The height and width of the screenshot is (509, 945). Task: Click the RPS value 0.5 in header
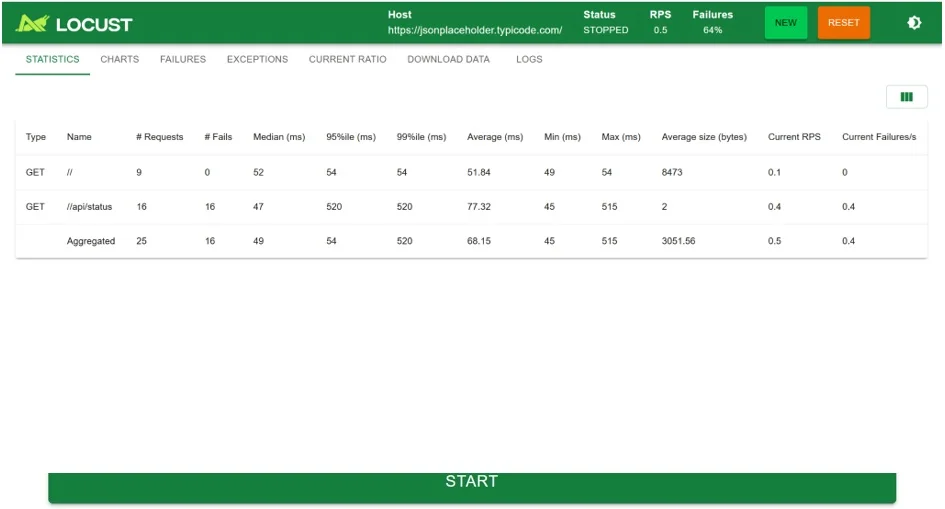[x=660, y=30]
